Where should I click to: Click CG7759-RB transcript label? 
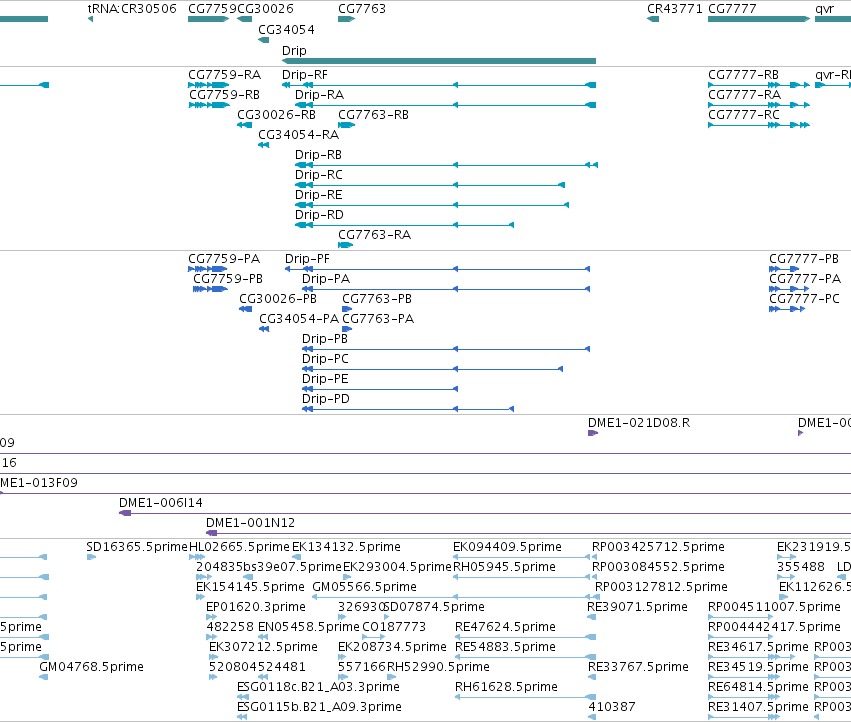[224, 94]
